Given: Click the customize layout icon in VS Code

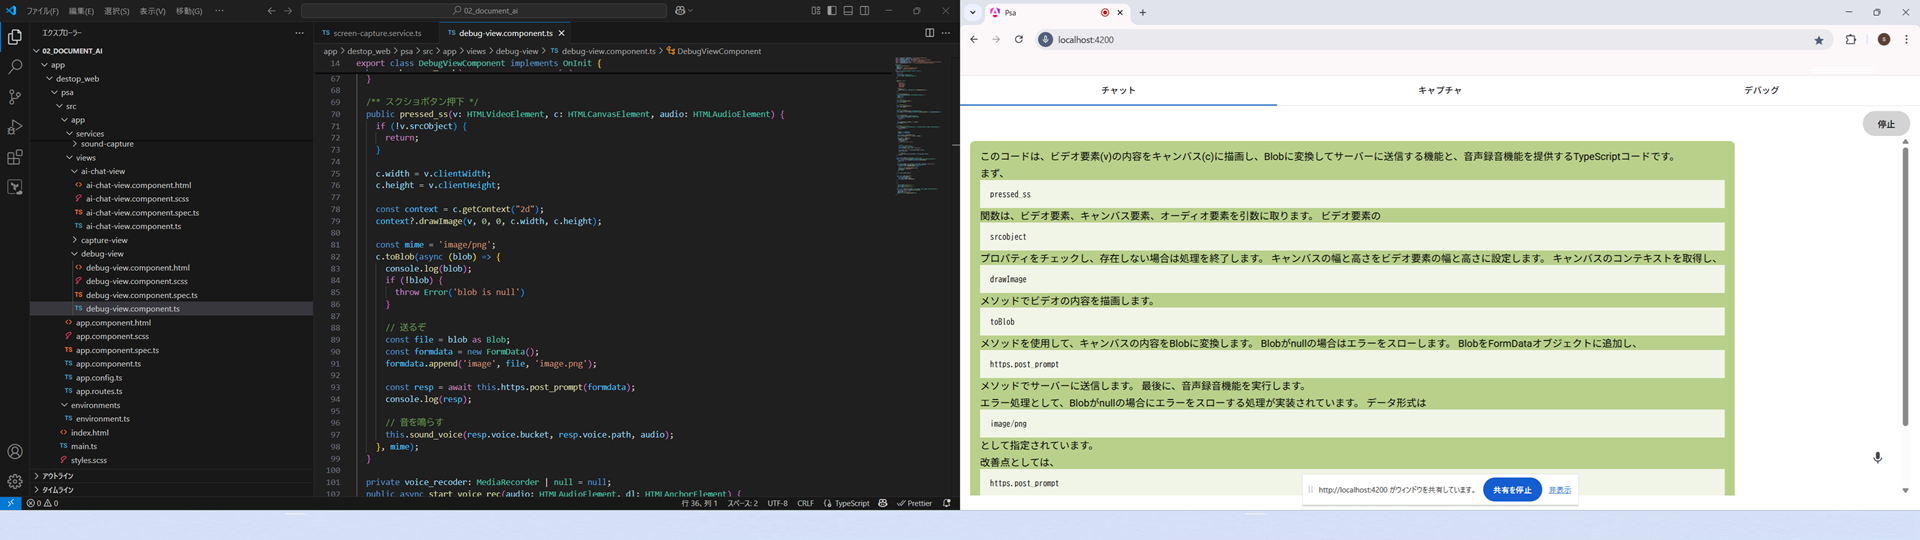Looking at the screenshot, I should tap(816, 11).
